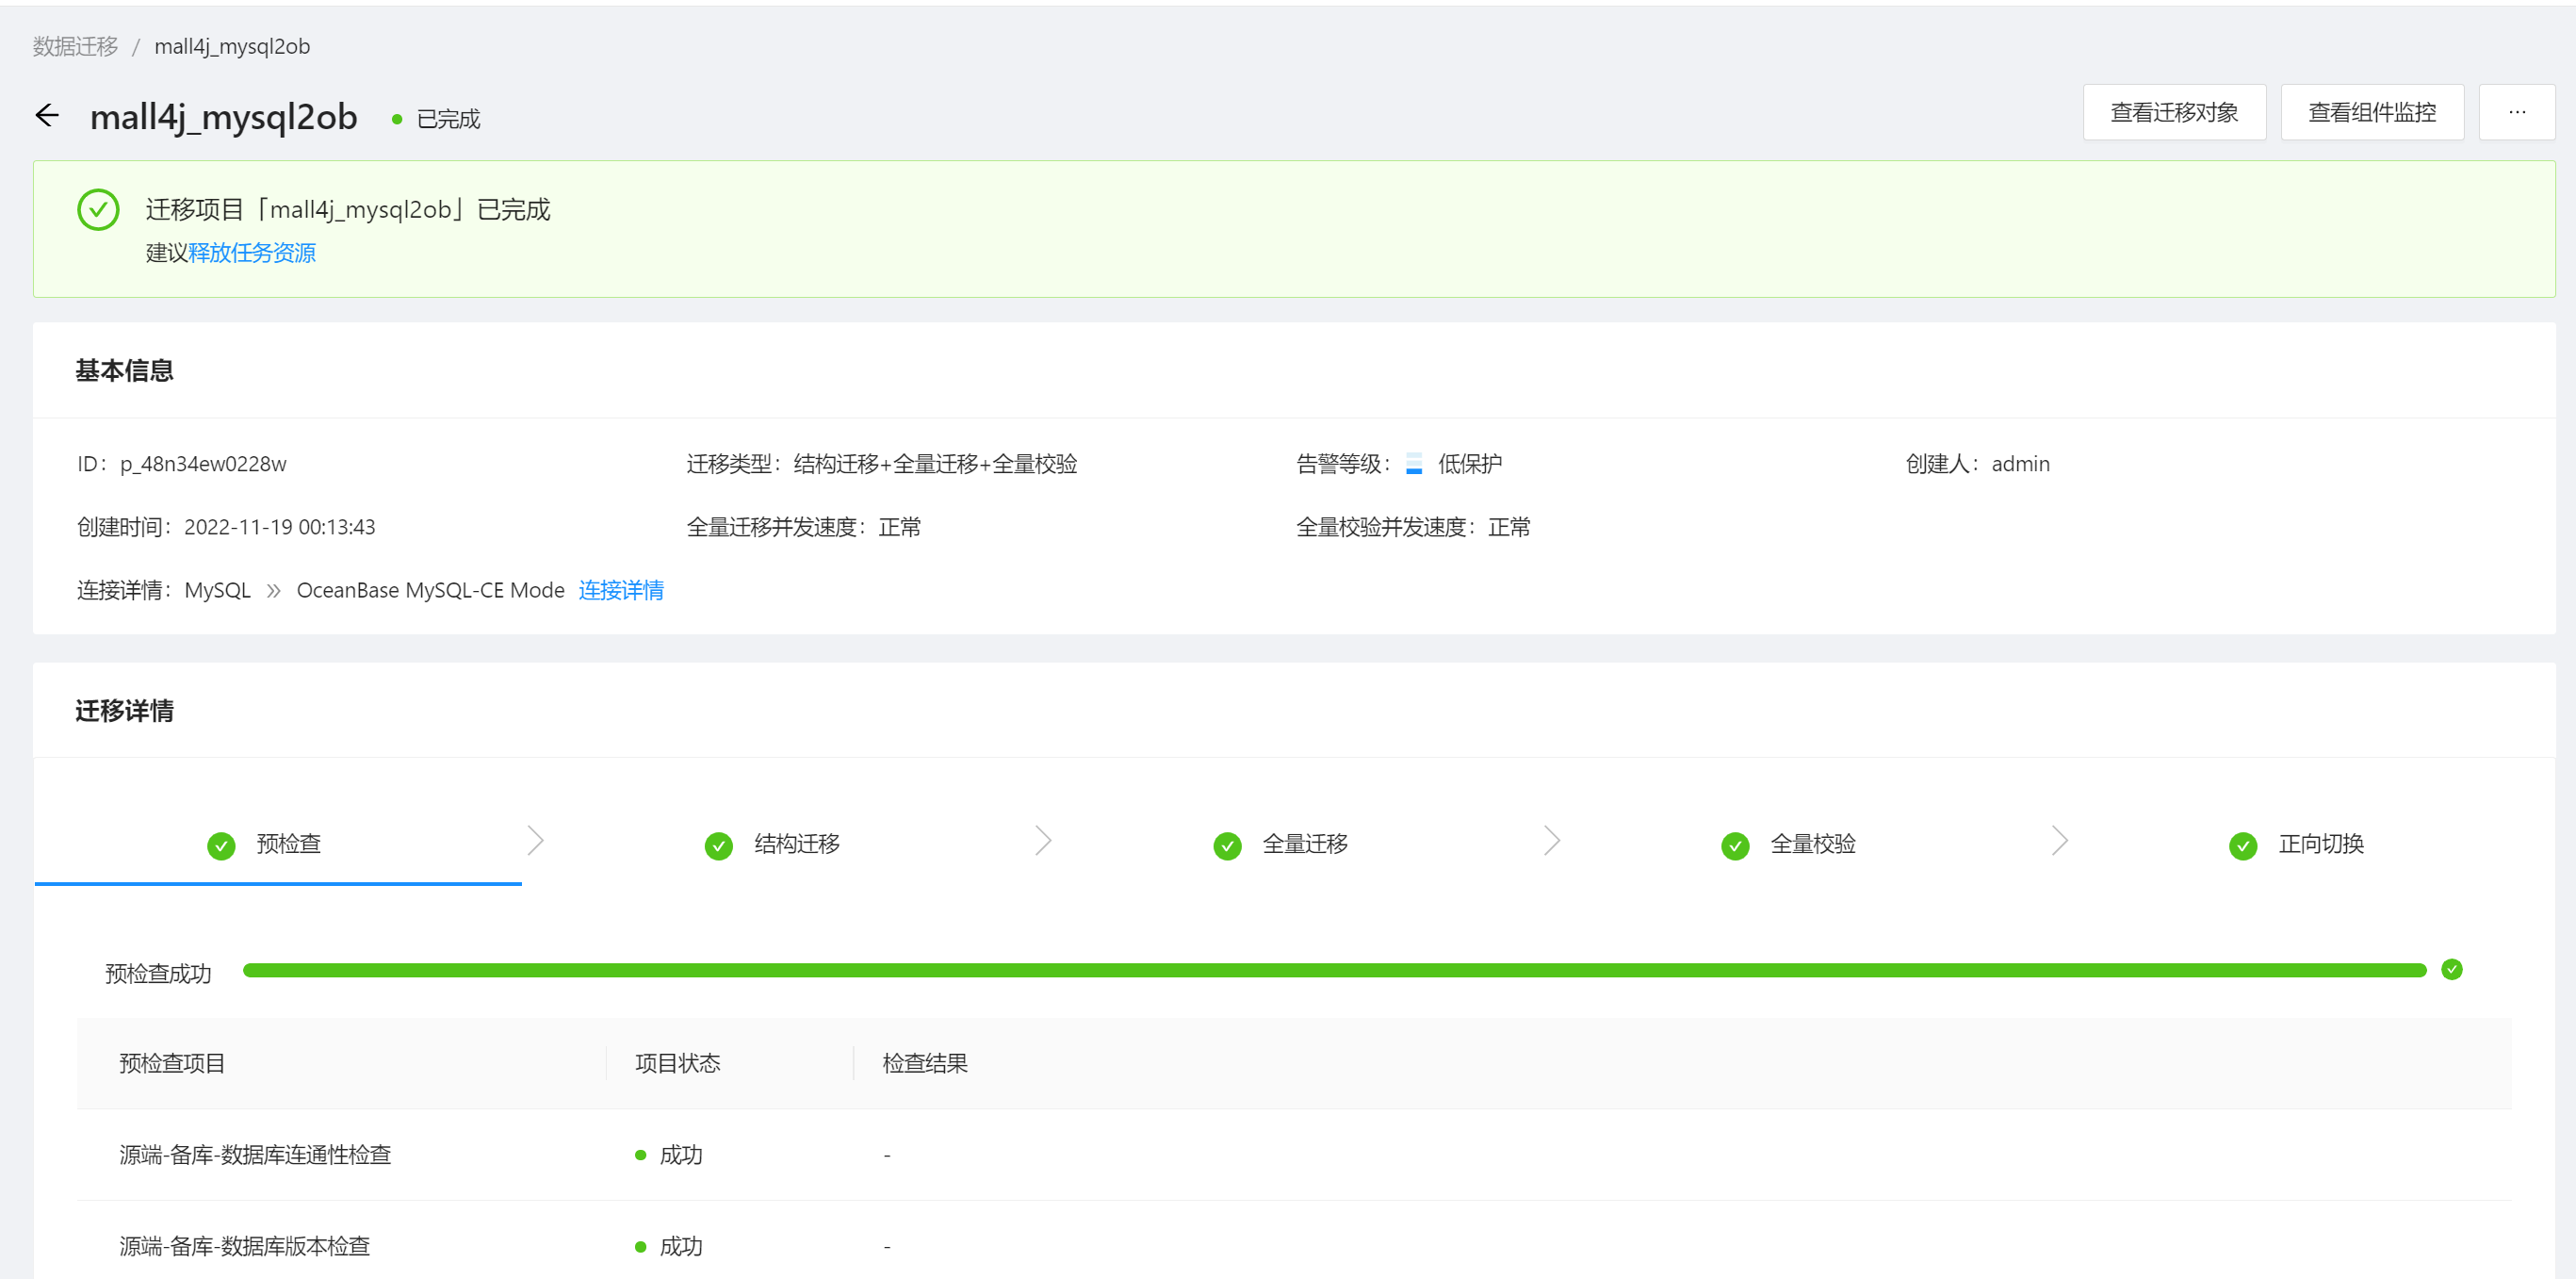Open the 正向切换 step tab
The image size is (2576, 1279).
pos(2320,844)
